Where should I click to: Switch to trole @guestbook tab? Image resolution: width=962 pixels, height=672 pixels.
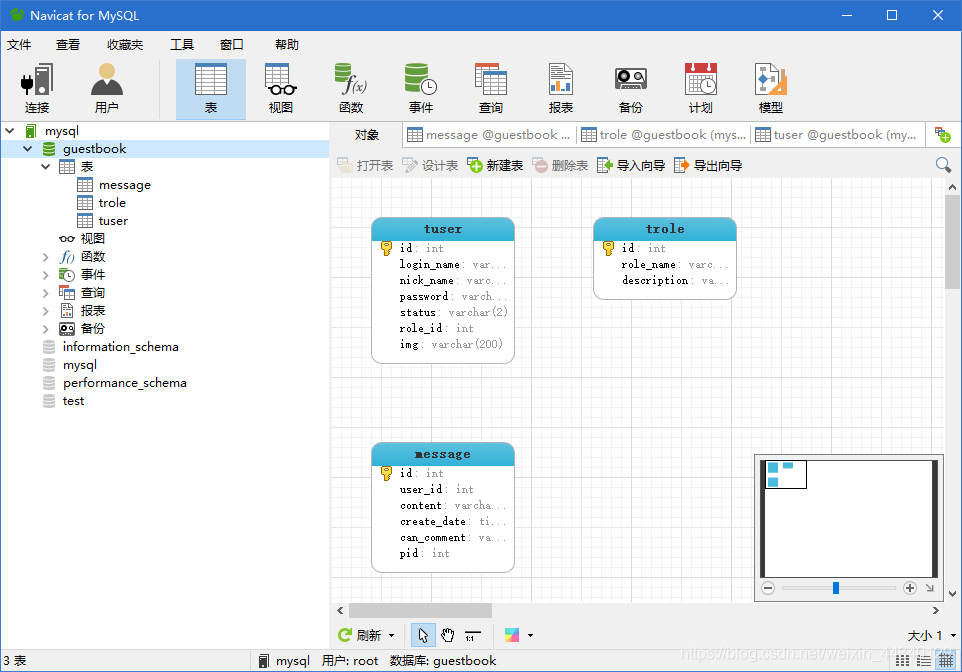663,135
